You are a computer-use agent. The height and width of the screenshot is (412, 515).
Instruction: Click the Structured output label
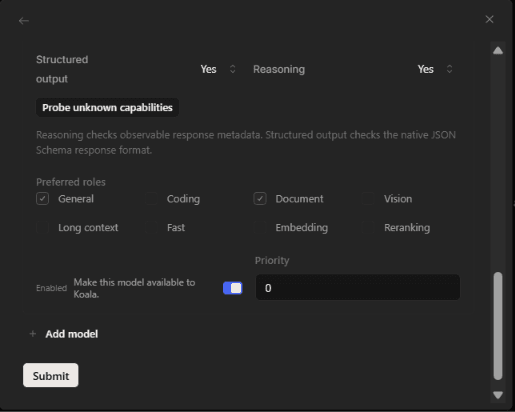[x=62, y=69]
